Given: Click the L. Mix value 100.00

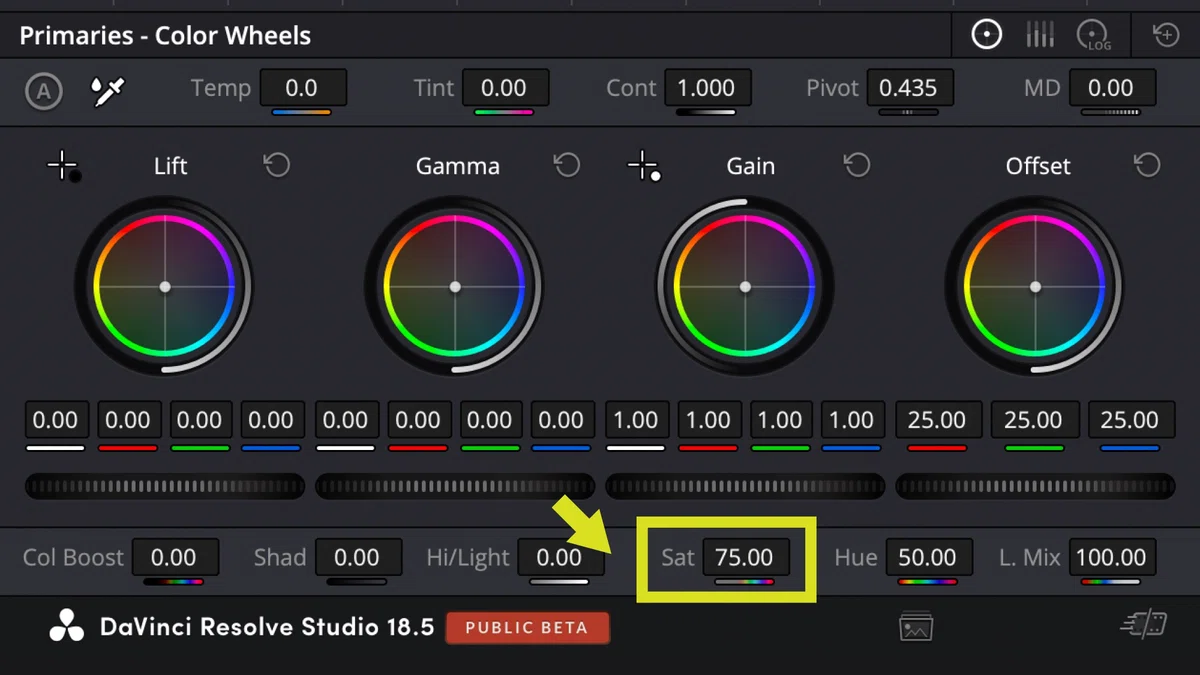Looking at the screenshot, I should (1111, 557).
